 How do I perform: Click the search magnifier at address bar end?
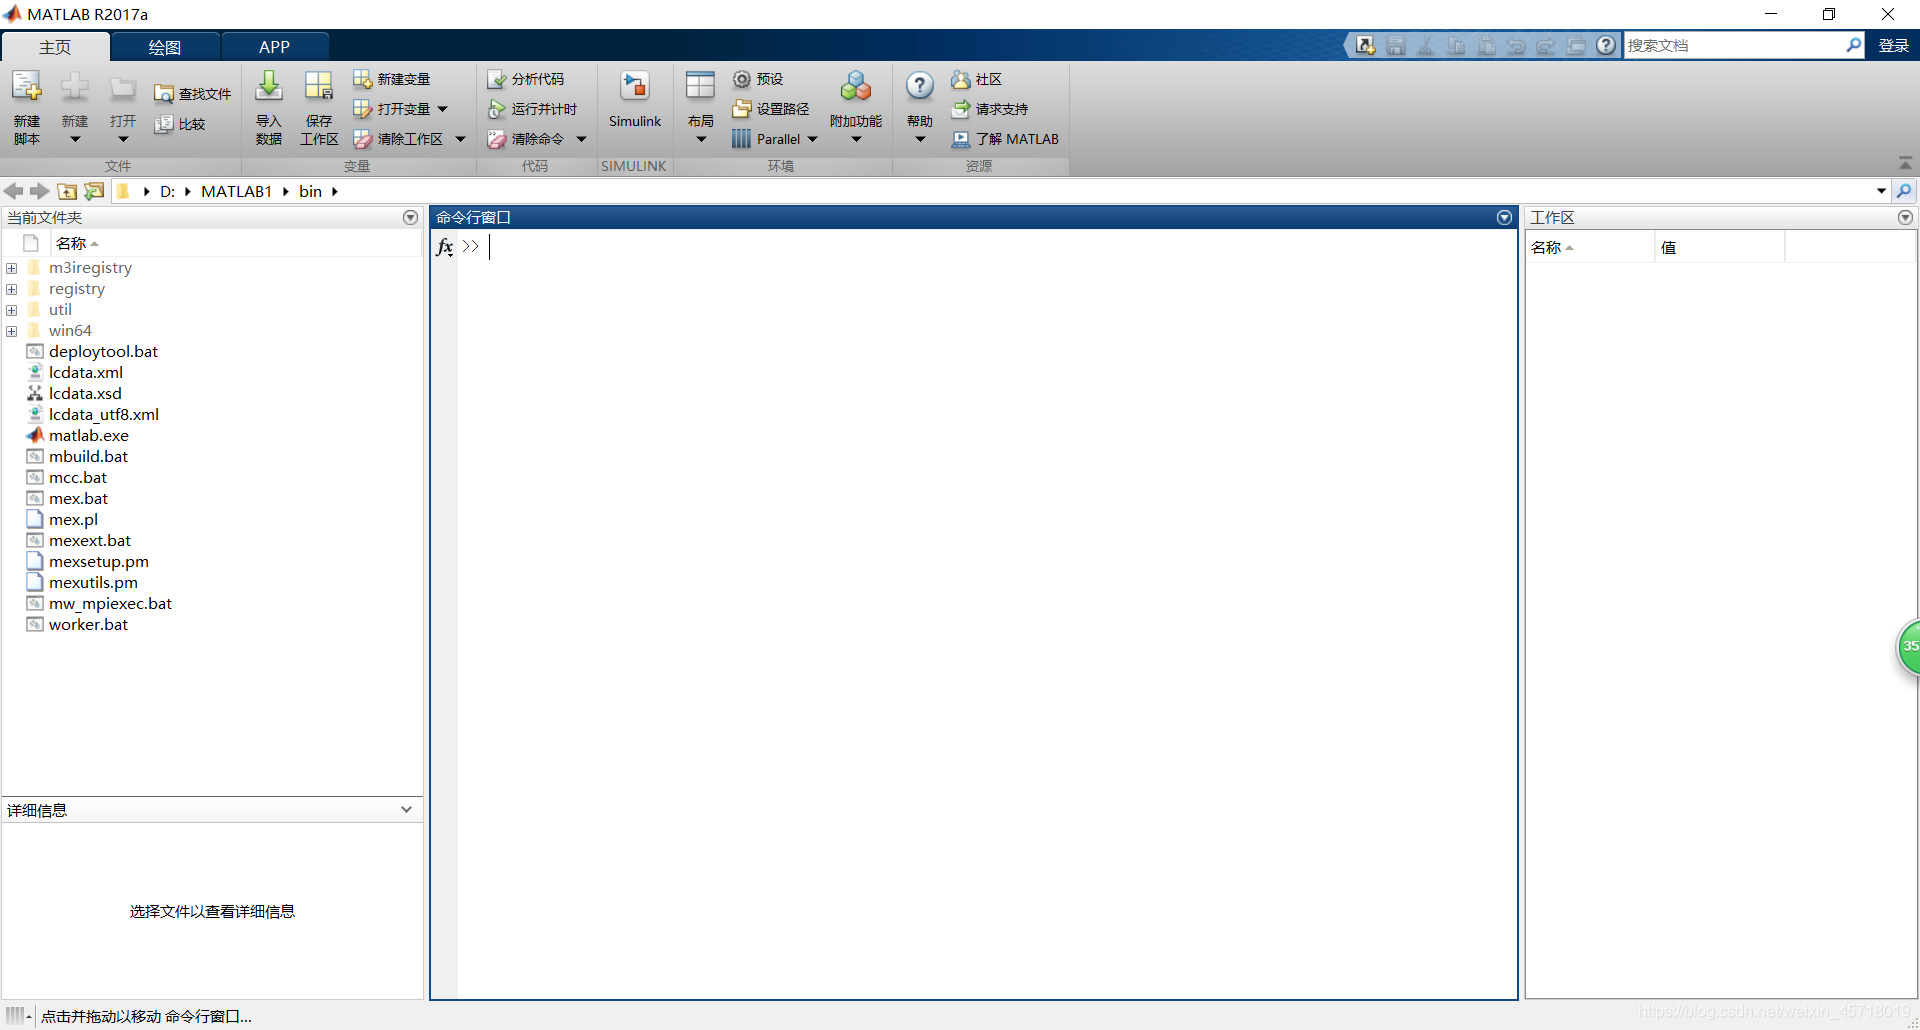click(1904, 191)
